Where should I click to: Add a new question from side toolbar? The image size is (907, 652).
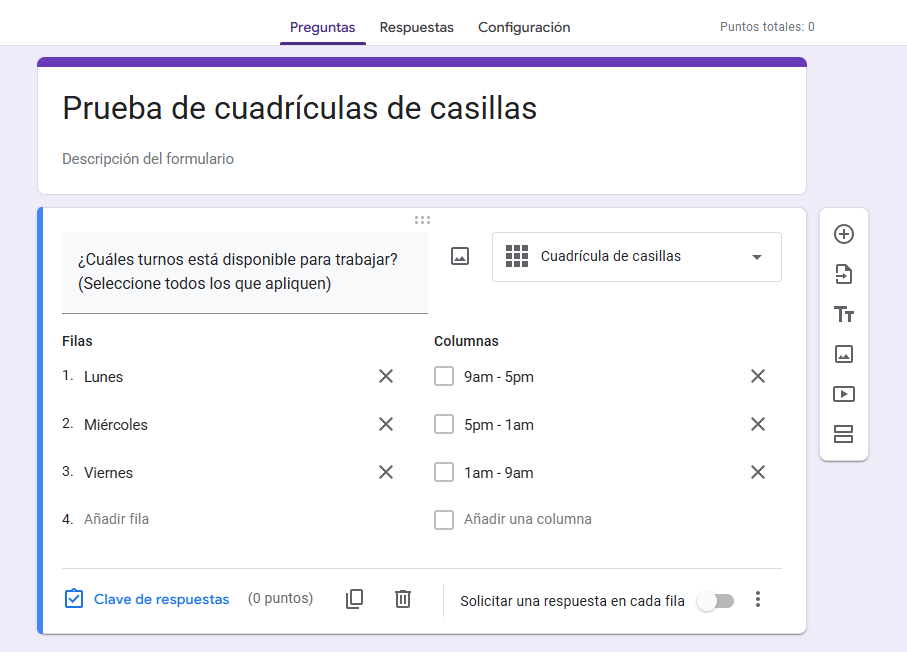pos(844,234)
